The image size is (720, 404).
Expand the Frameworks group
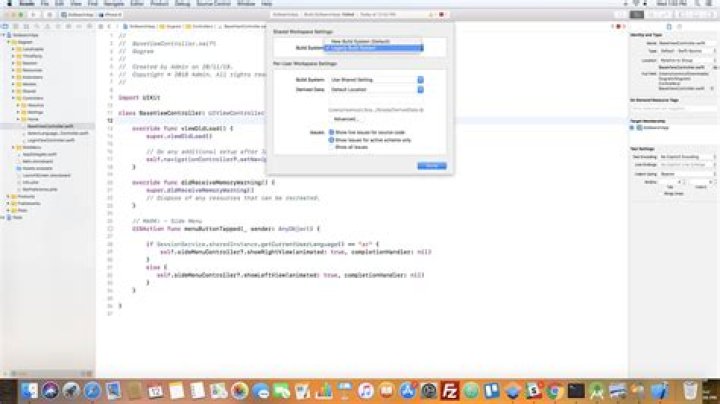tap(8, 203)
